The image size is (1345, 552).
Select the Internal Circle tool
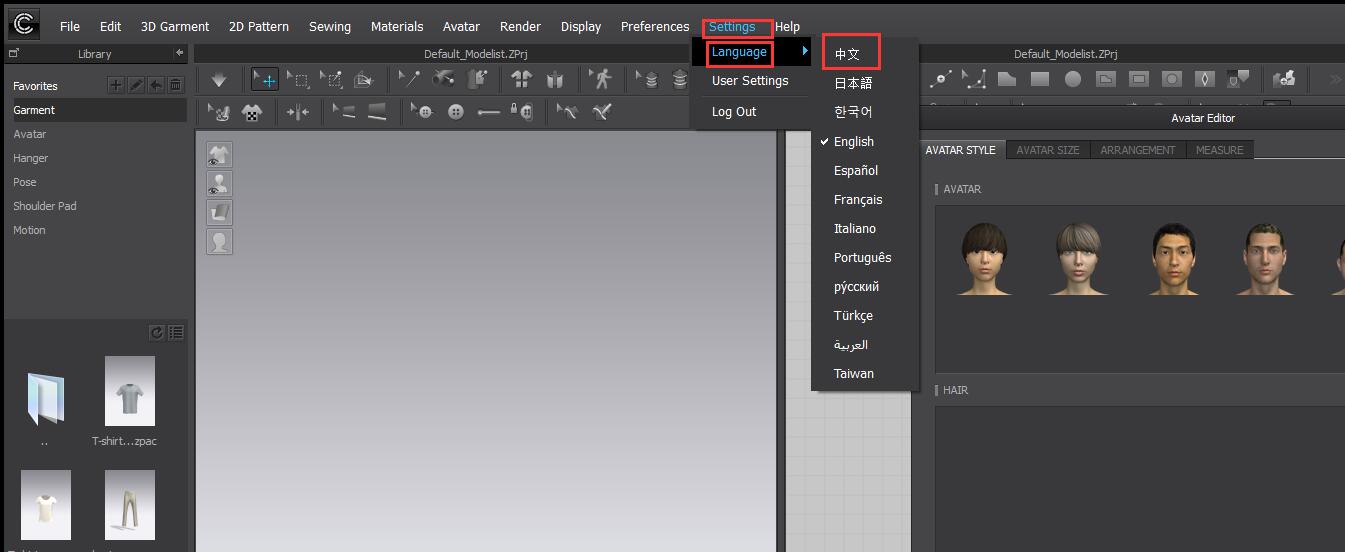1172,79
